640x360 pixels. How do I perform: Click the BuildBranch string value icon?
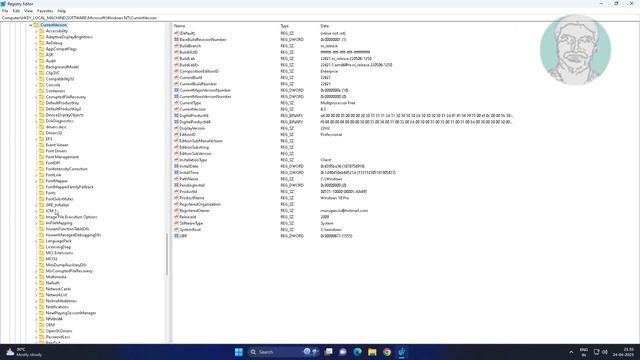[176, 46]
